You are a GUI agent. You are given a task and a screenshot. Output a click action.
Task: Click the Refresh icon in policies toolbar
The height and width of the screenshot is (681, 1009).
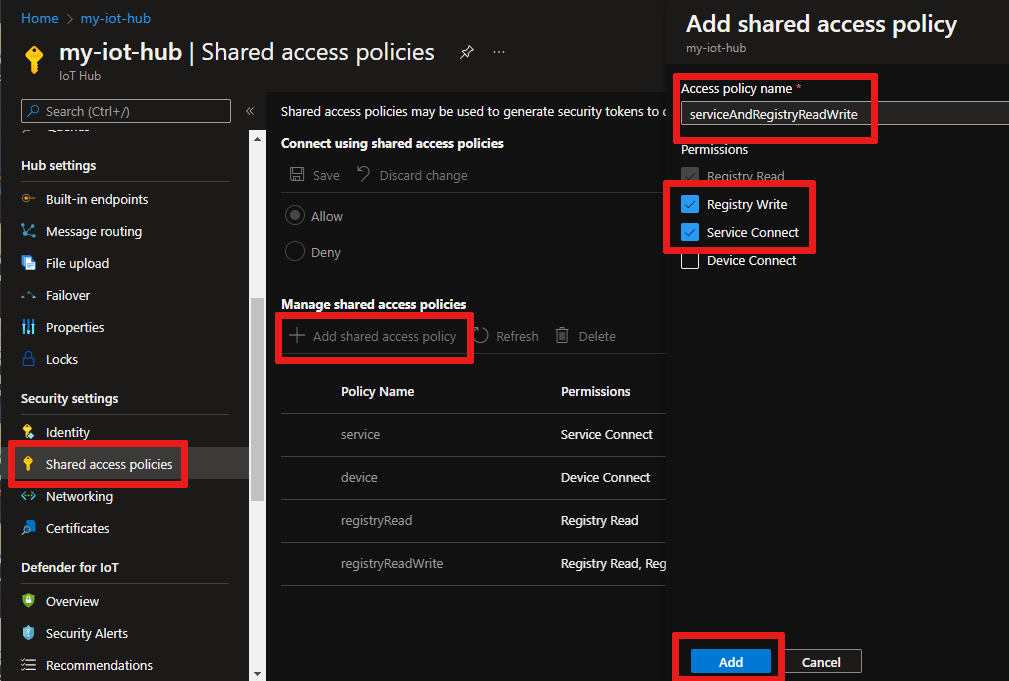pos(481,336)
